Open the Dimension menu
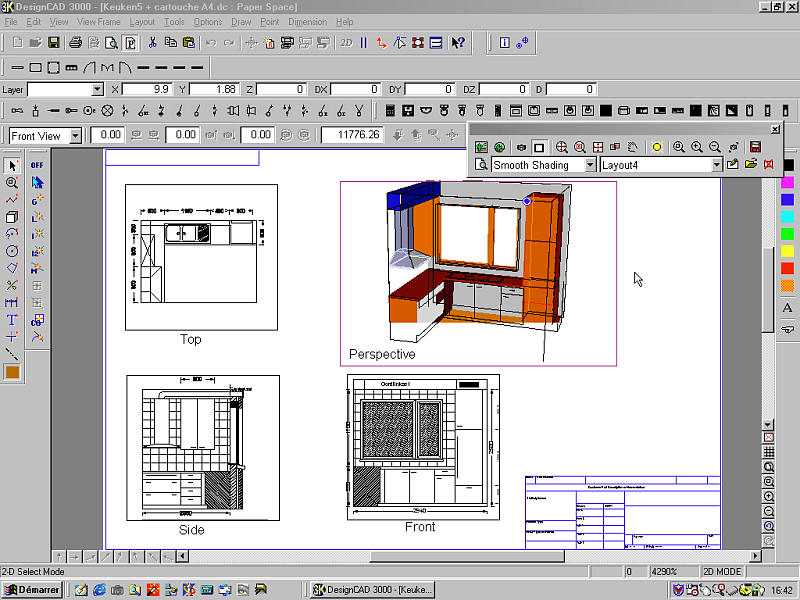This screenshot has height=600, width=800. (x=307, y=21)
